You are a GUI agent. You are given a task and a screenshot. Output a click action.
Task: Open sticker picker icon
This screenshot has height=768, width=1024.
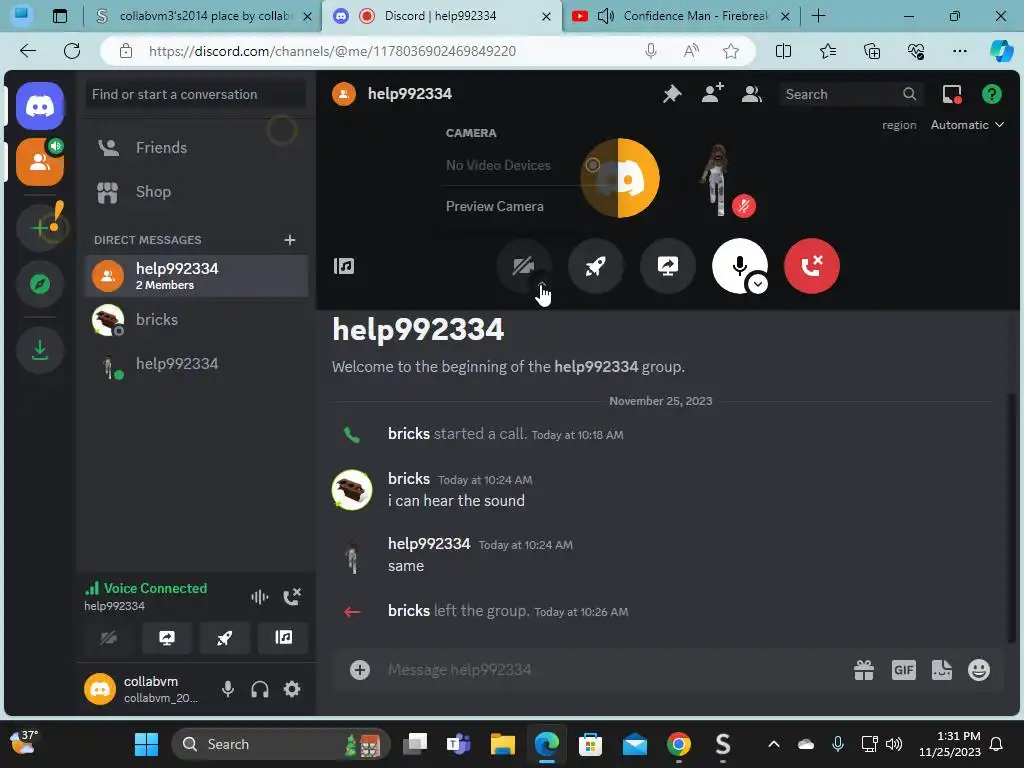pyautogui.click(x=942, y=670)
